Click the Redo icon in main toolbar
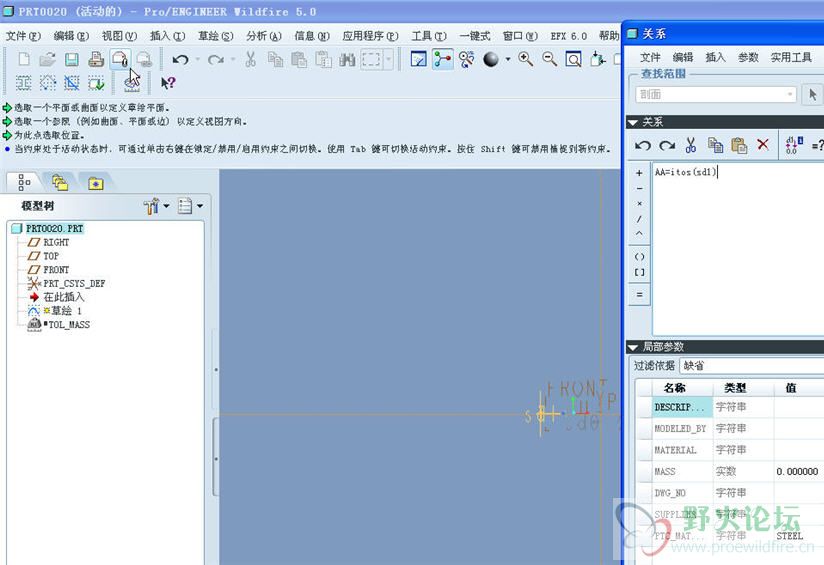 click(x=215, y=59)
